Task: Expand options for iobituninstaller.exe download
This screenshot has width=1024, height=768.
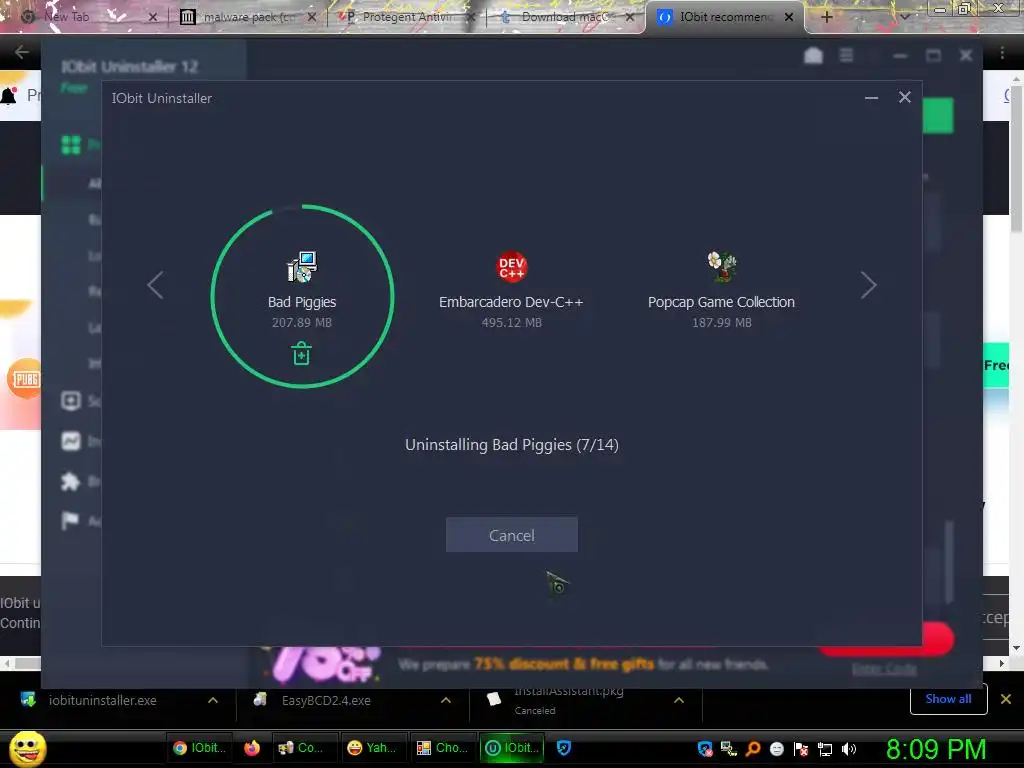Action: tap(213, 700)
